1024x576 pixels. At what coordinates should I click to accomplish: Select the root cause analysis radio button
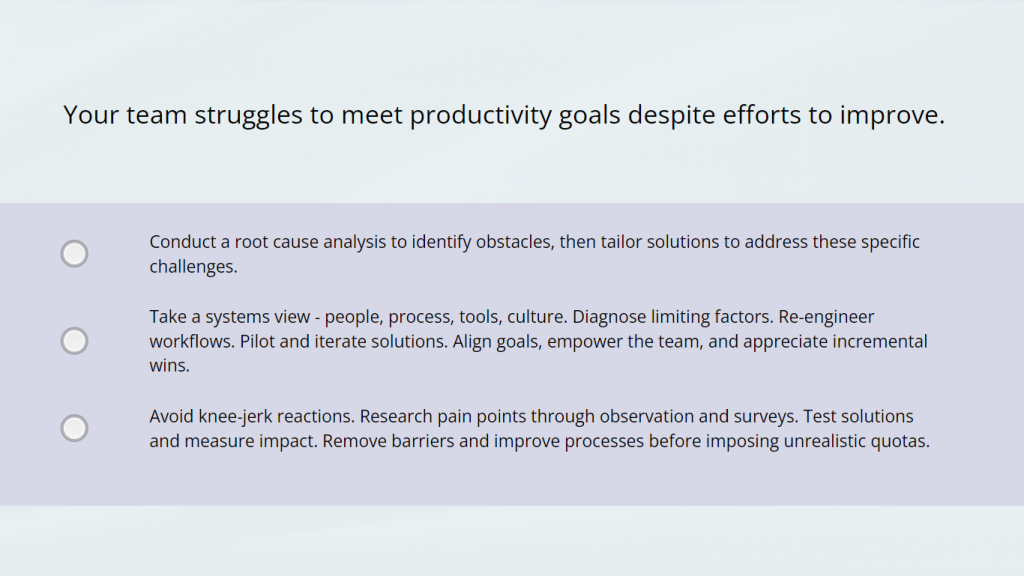pos(75,254)
